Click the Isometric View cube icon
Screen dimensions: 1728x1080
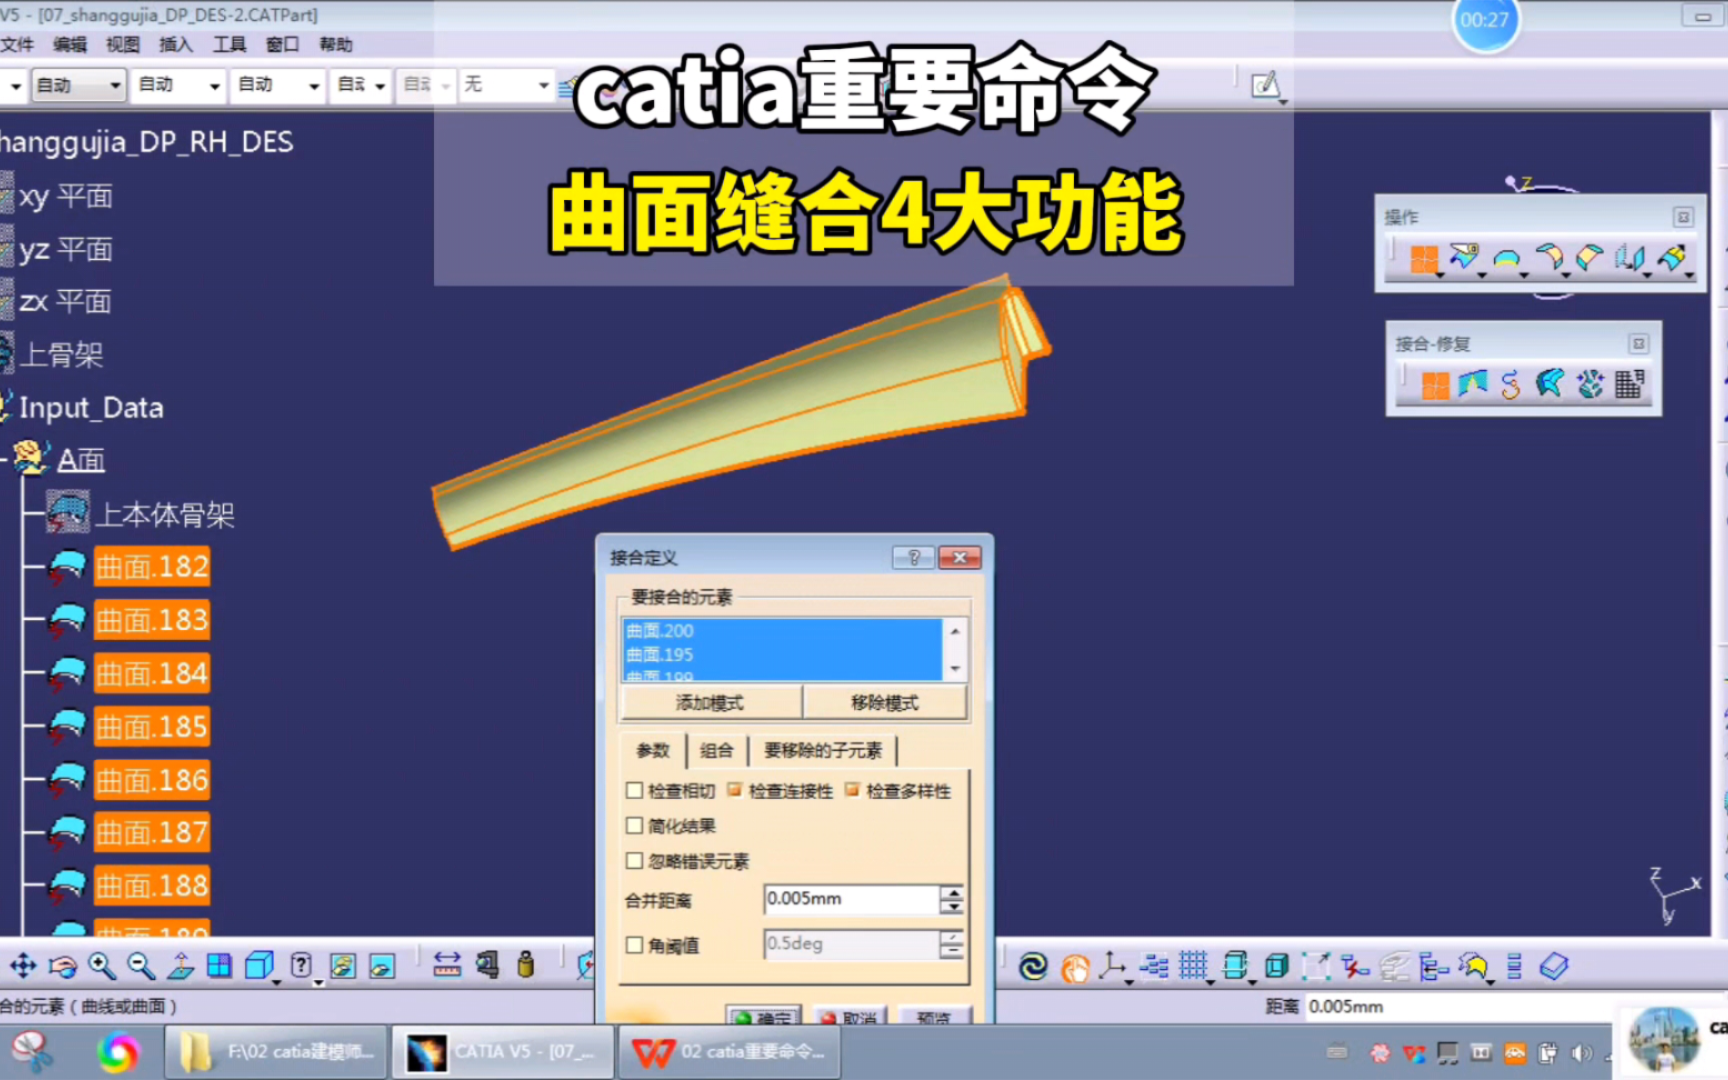259,965
